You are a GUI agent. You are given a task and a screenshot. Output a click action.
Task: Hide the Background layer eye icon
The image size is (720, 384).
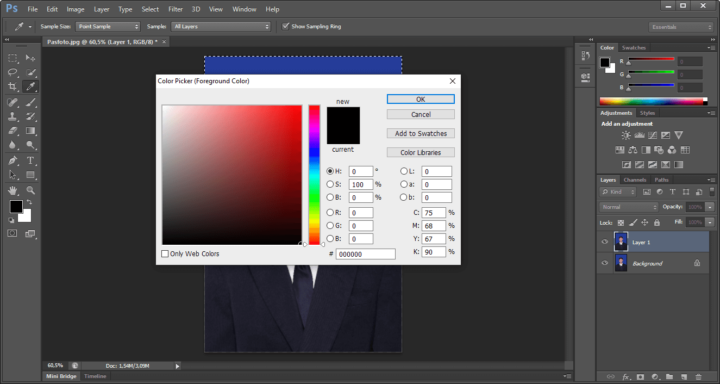[x=605, y=263]
